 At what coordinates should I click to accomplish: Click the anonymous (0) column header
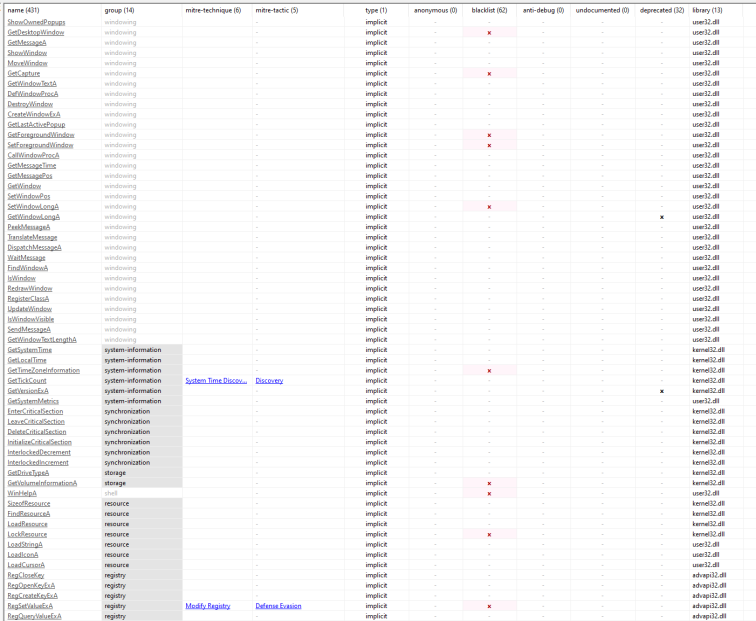point(435,10)
